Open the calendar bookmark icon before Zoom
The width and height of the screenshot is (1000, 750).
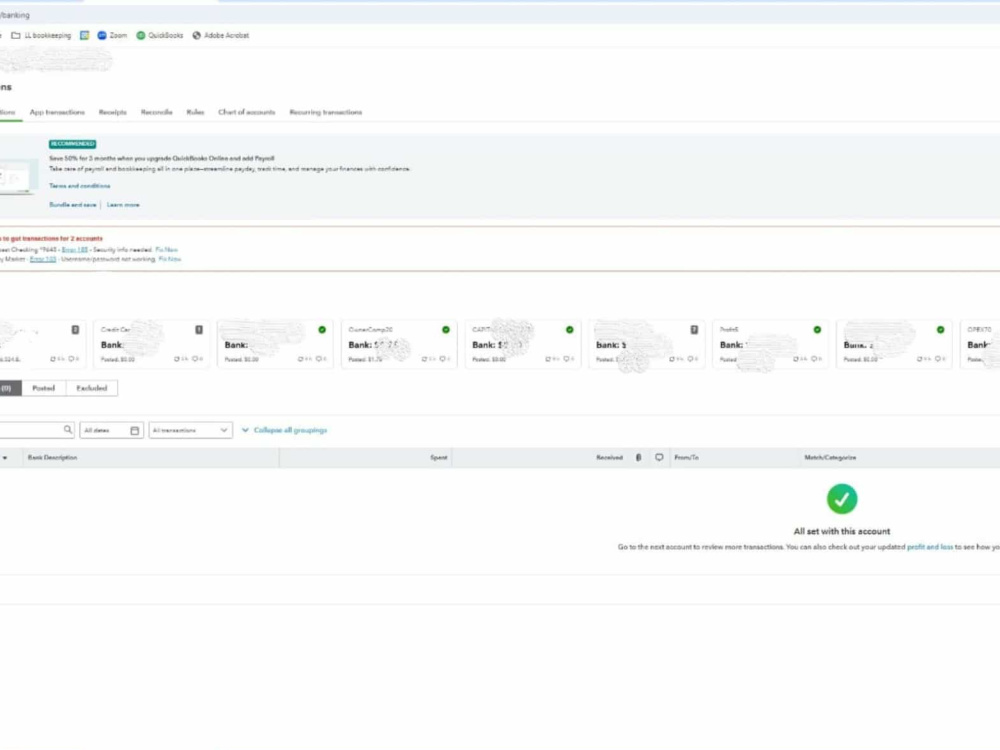coord(84,36)
